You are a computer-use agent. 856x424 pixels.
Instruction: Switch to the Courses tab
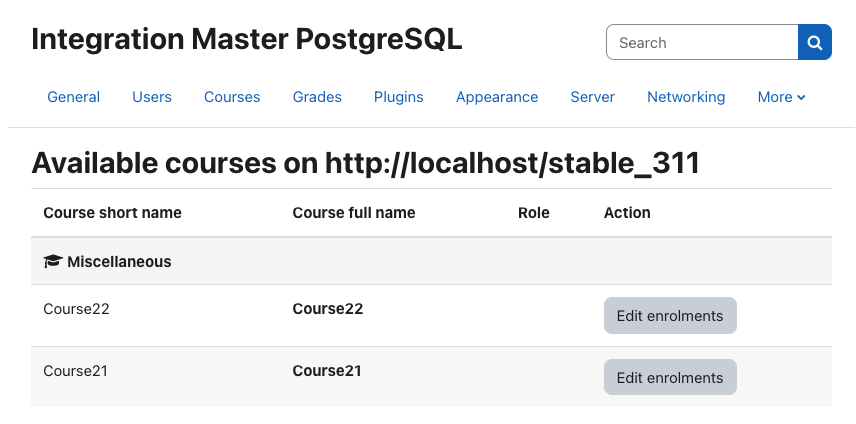[x=232, y=97]
